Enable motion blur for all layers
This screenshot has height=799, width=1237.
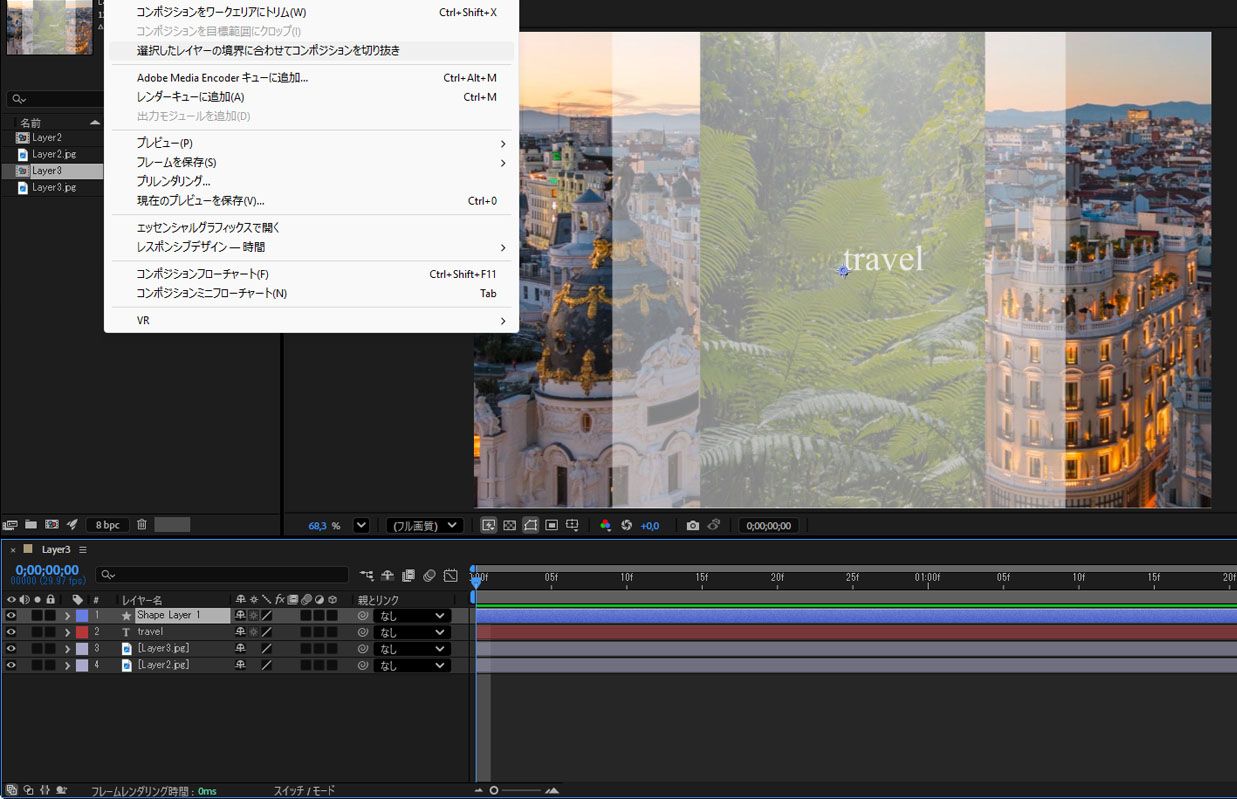point(429,576)
